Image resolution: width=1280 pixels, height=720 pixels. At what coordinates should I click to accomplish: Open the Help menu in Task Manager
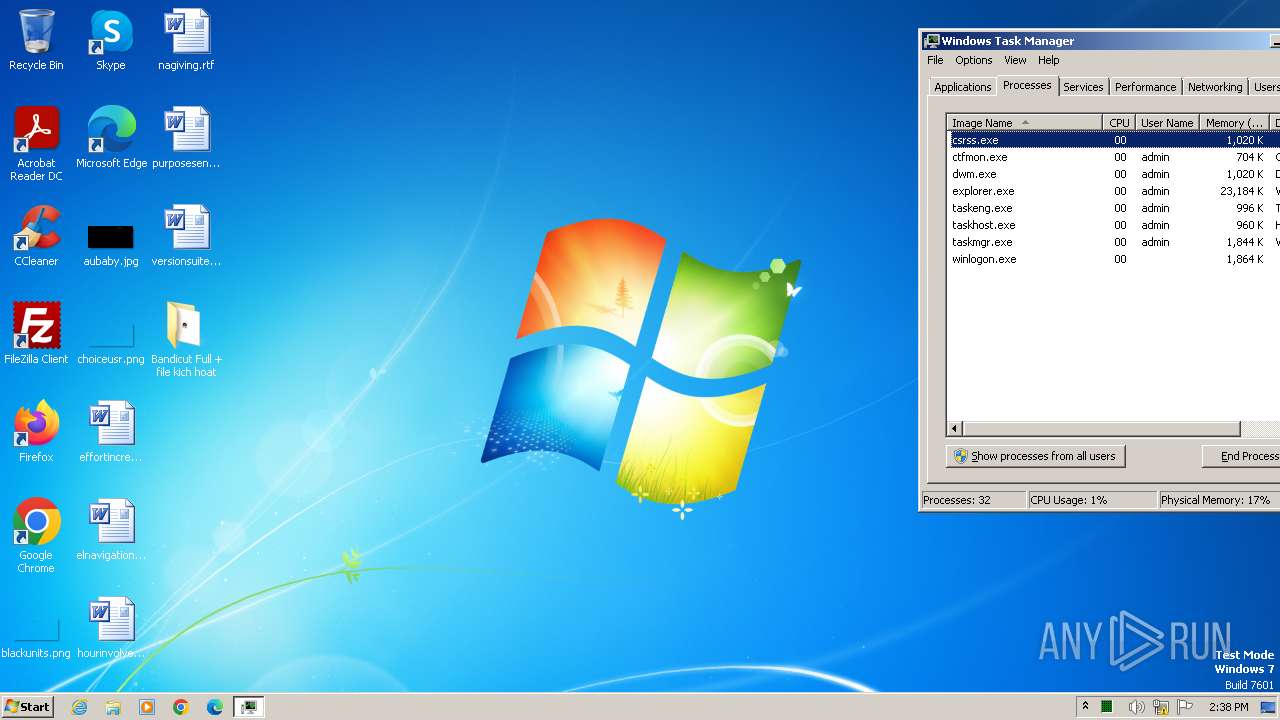1048,60
